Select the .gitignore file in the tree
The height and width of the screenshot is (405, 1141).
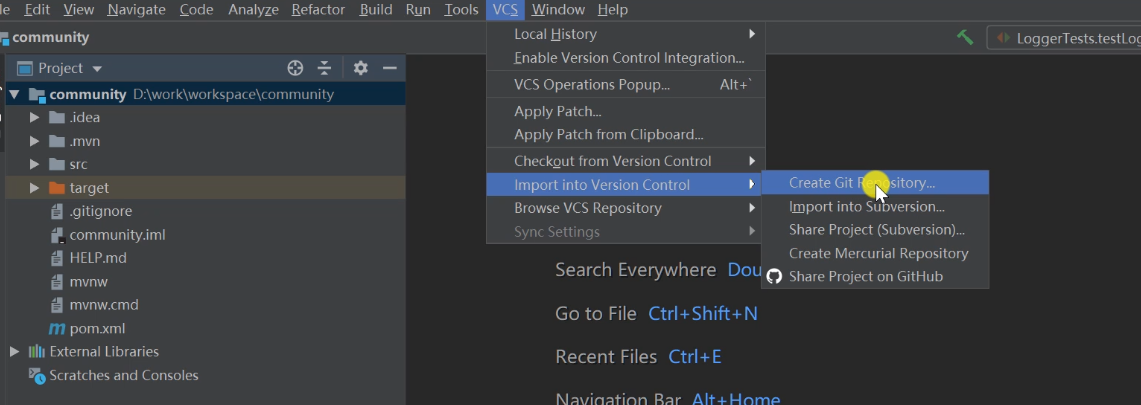pos(100,212)
